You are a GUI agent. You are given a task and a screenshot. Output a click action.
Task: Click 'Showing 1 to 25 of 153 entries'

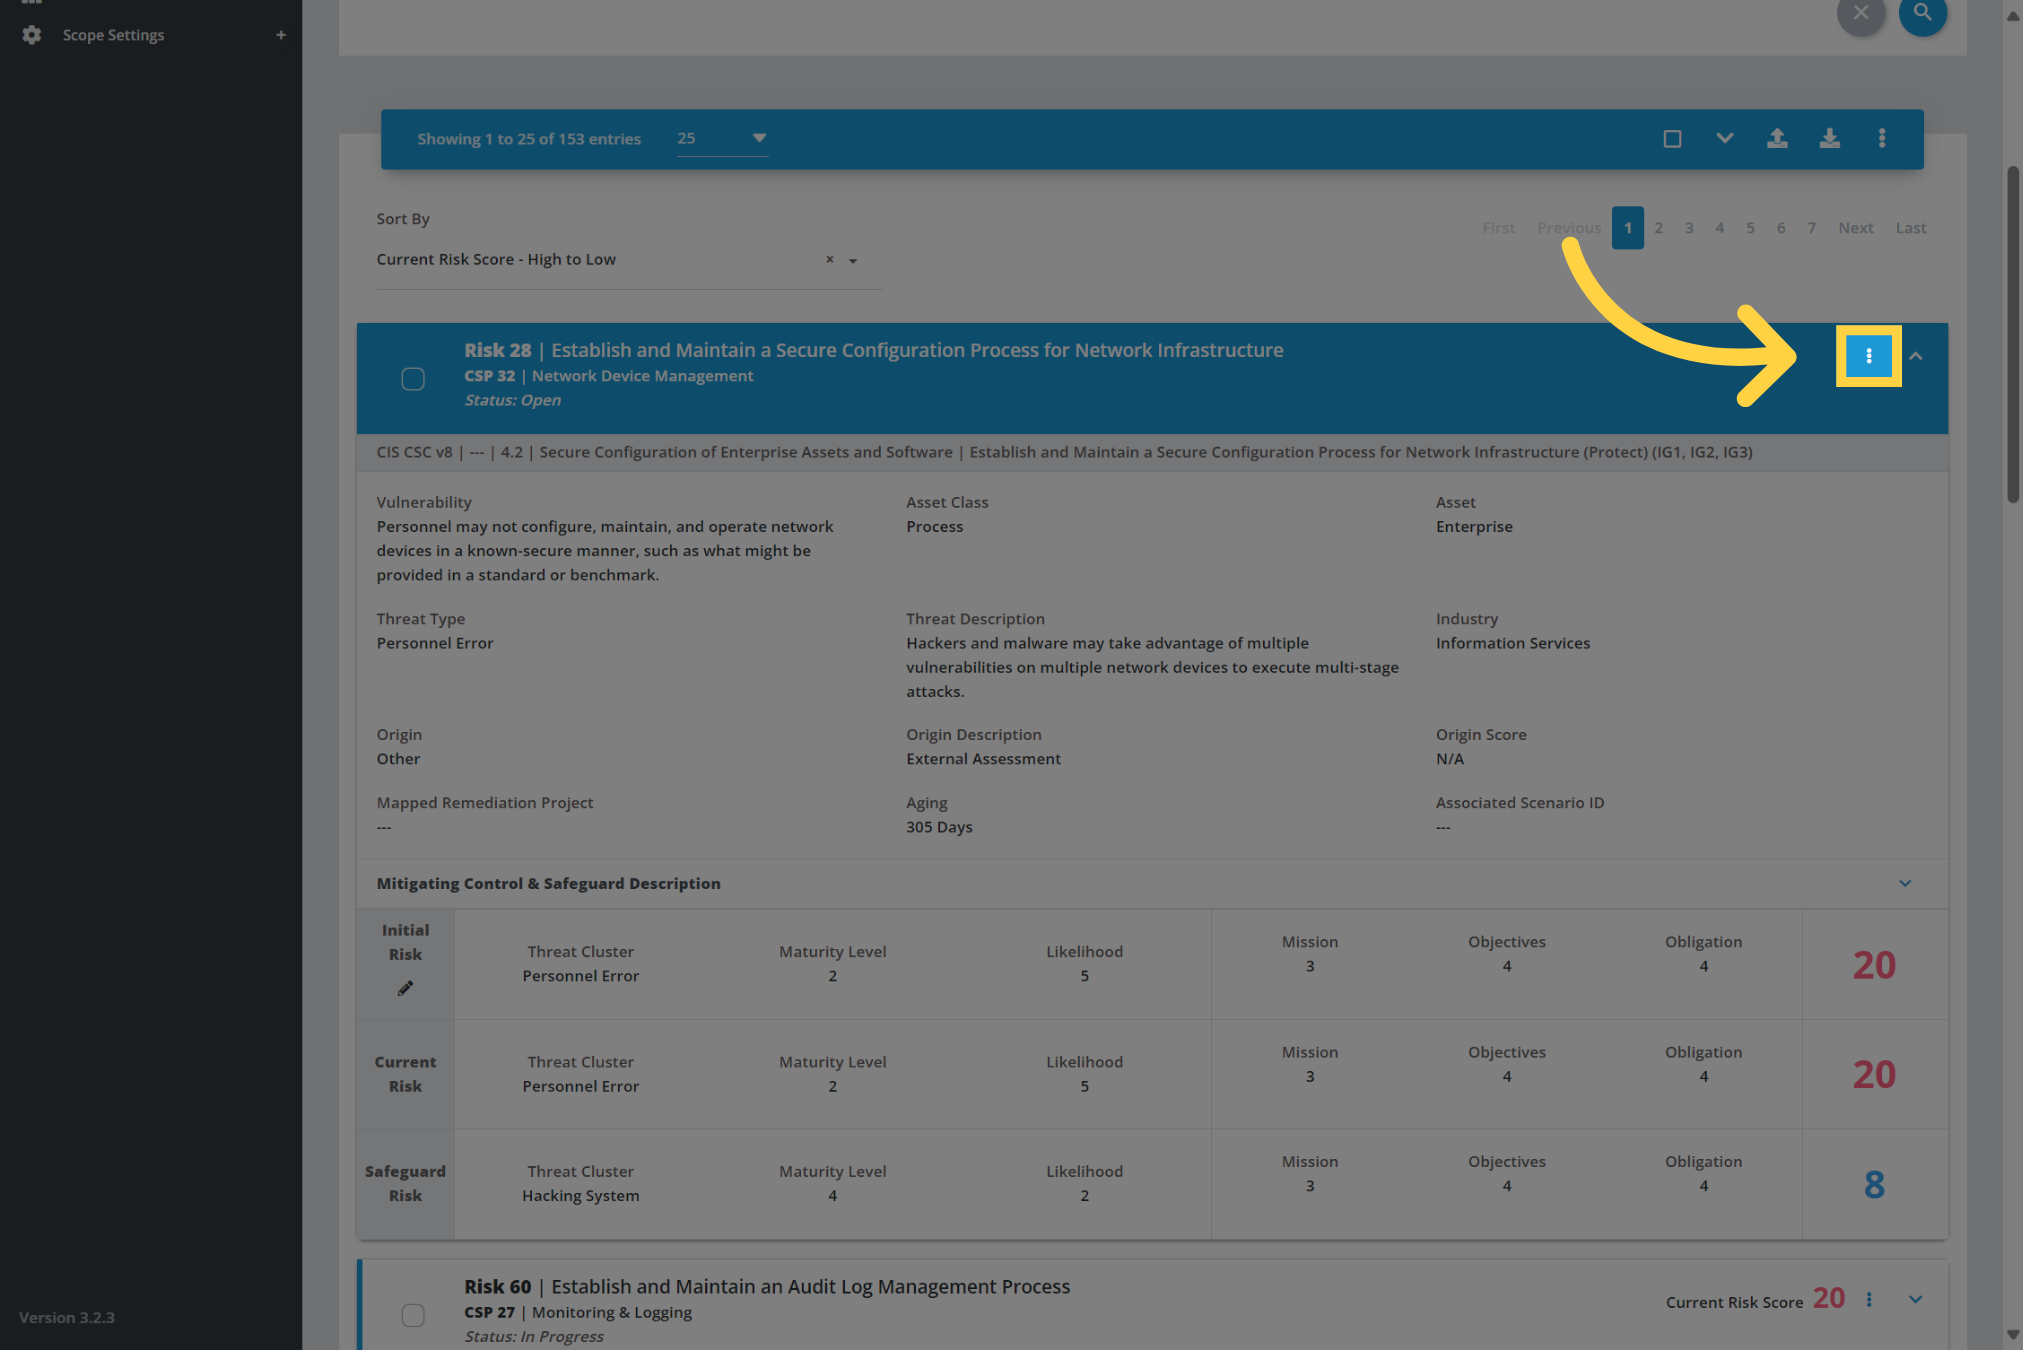529,139
